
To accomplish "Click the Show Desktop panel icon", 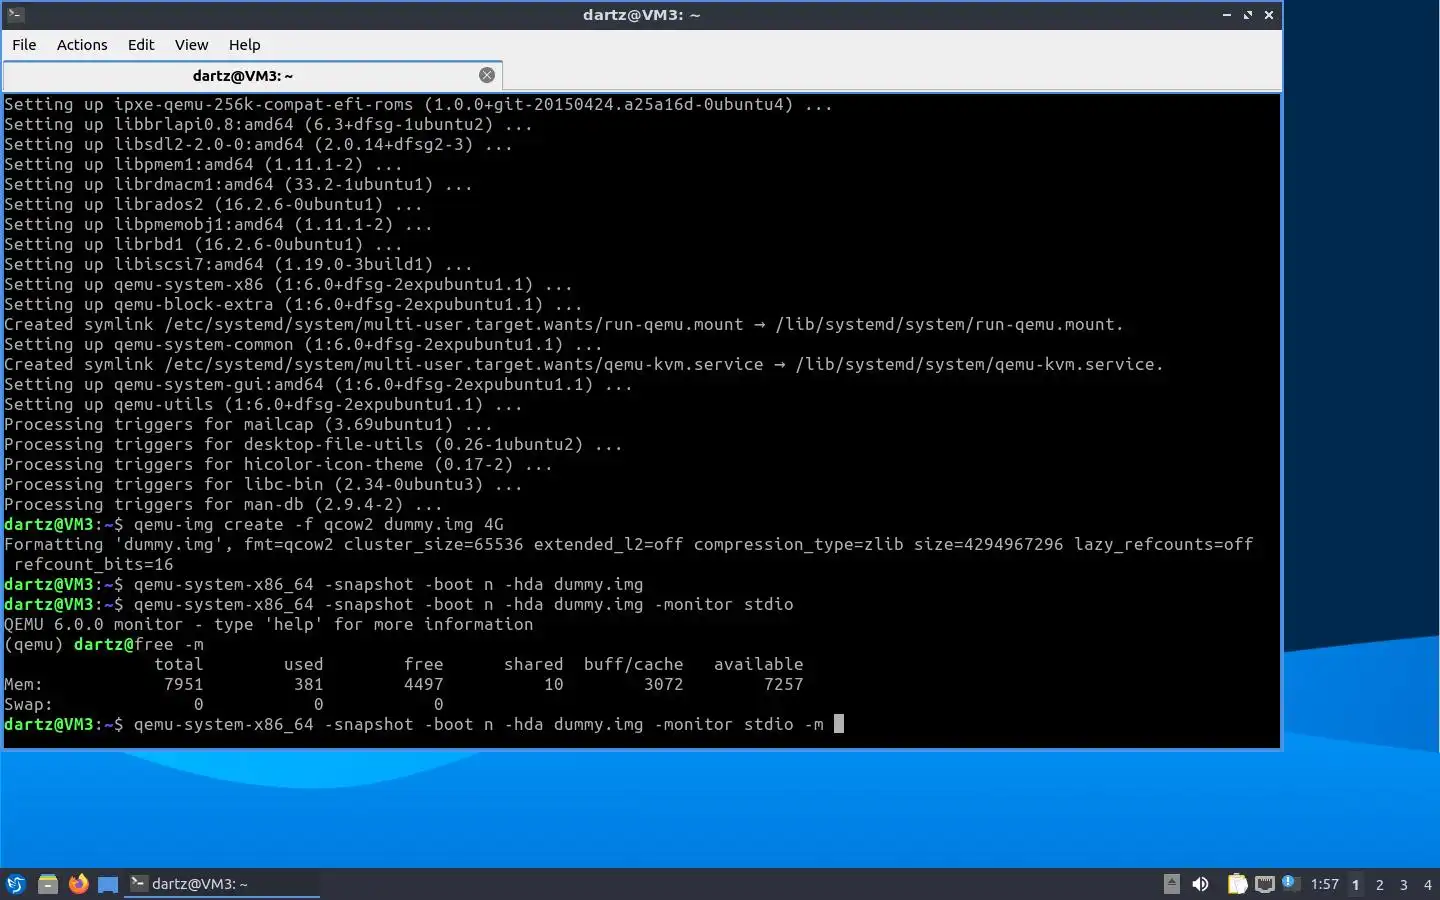I will coord(108,884).
